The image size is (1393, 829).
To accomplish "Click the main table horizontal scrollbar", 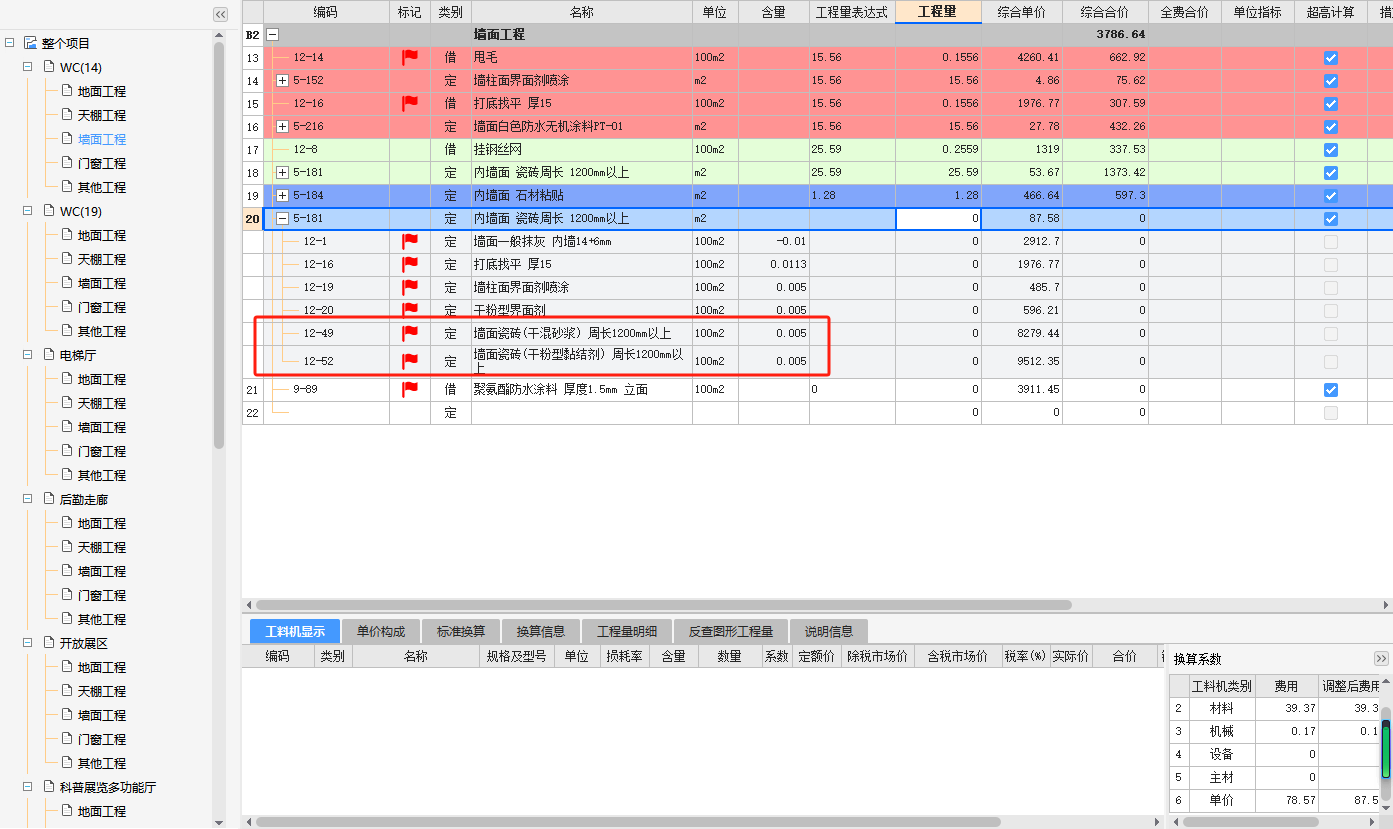I will (x=664, y=605).
